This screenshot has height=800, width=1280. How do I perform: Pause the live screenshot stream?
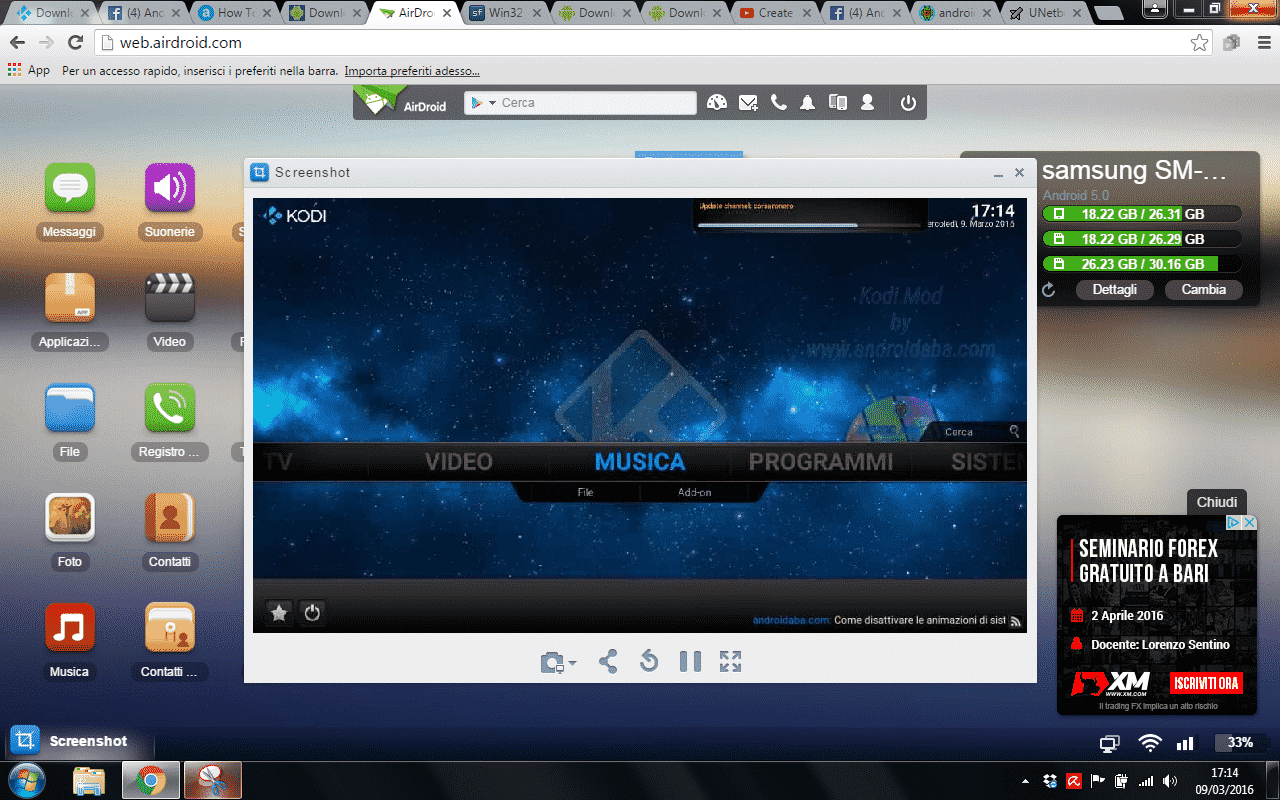pyautogui.click(x=690, y=661)
